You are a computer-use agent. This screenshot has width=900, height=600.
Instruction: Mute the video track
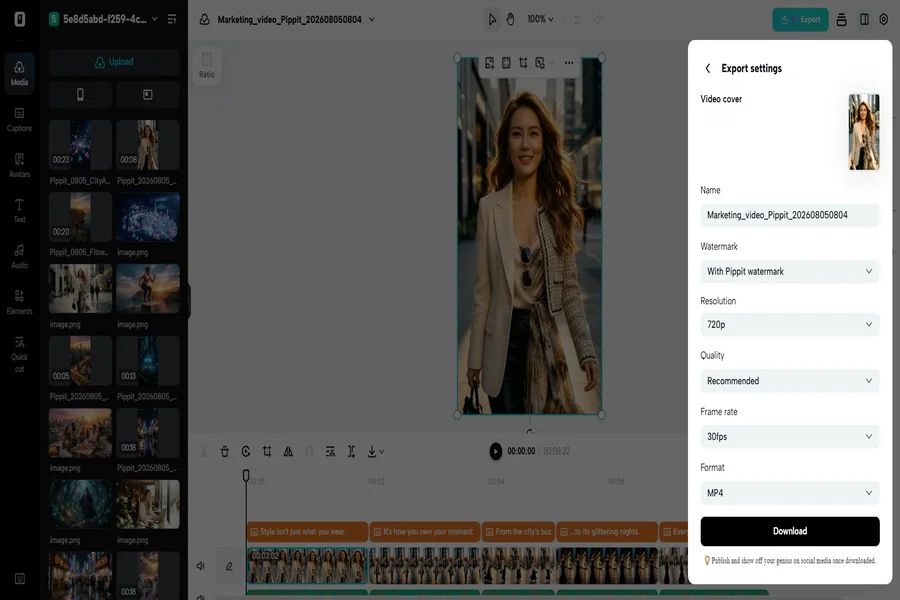point(201,566)
